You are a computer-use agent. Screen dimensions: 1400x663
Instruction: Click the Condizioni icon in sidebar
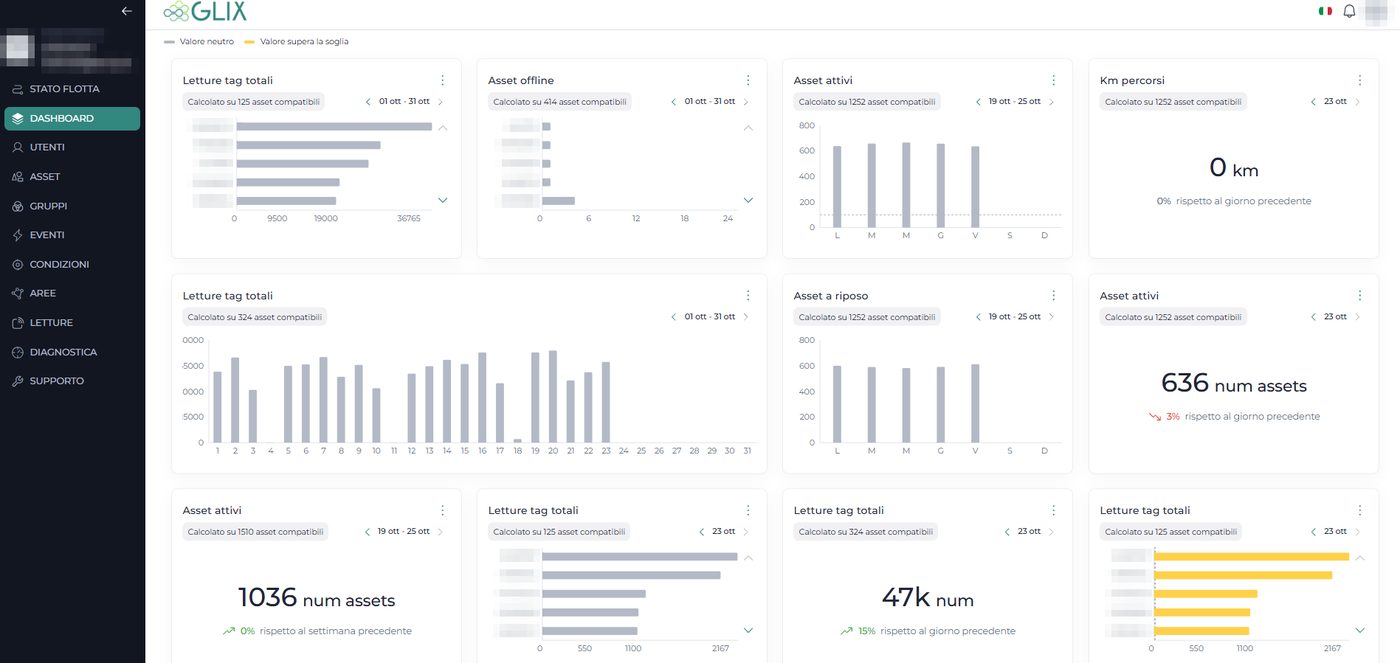(x=18, y=264)
